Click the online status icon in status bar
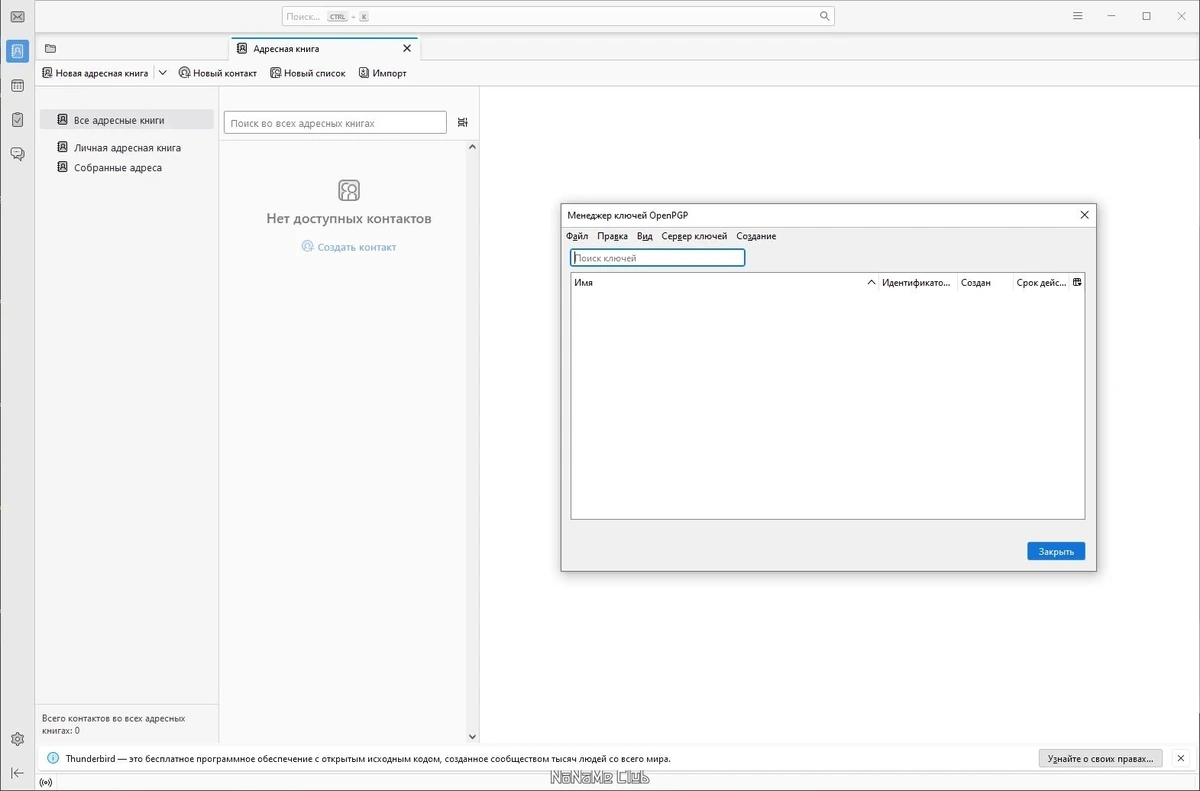Viewport: 1200px width, 791px height. (46, 782)
